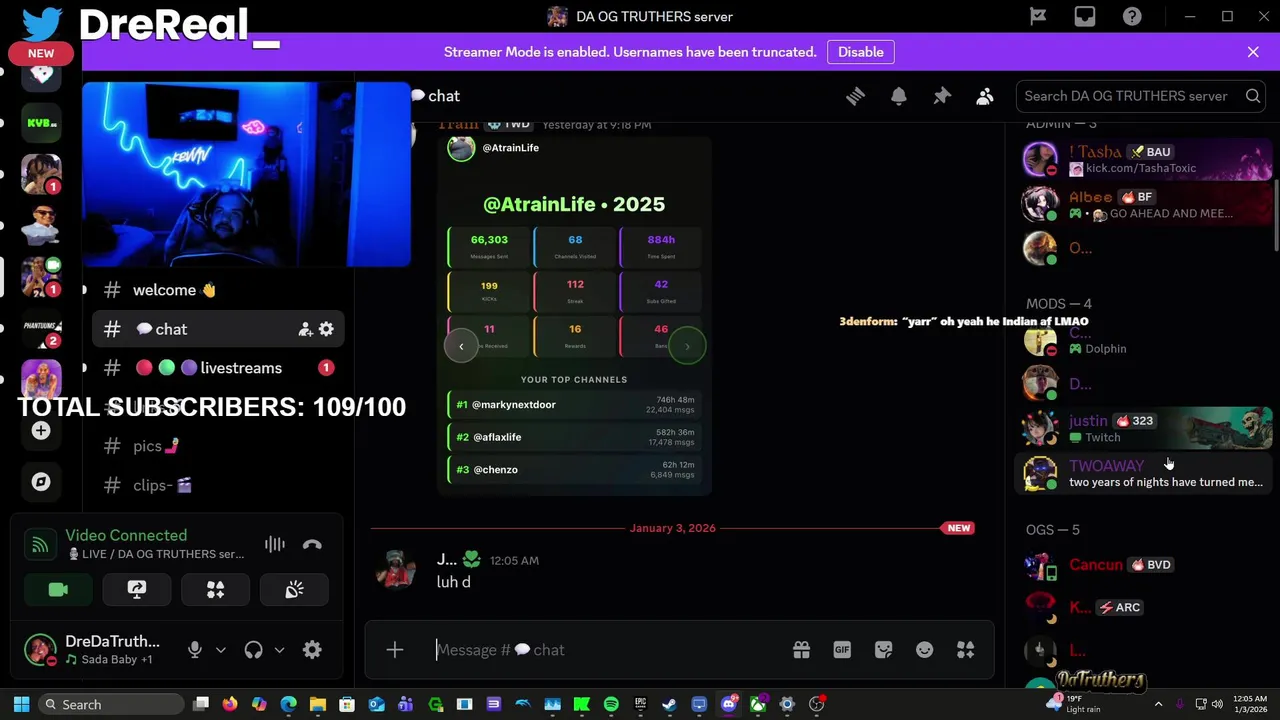The height and width of the screenshot is (720, 1280).
Task: Click #3 @chenzo top channel row
Action: point(574,470)
